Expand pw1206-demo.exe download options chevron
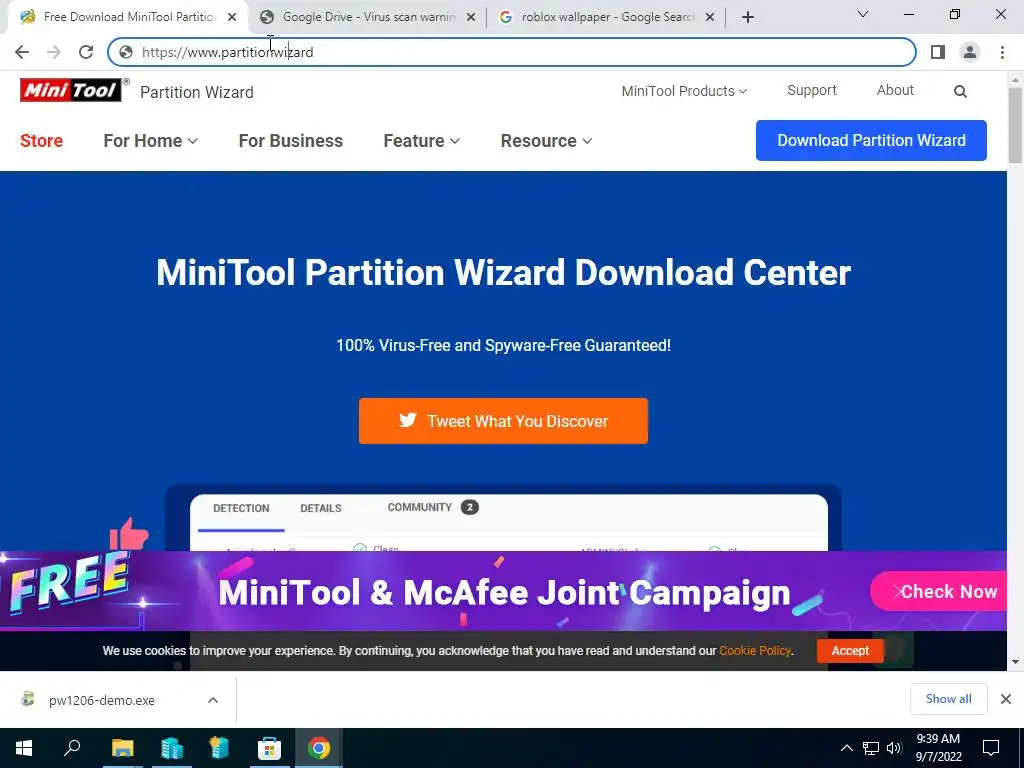The image size is (1024, 768). coord(213,700)
